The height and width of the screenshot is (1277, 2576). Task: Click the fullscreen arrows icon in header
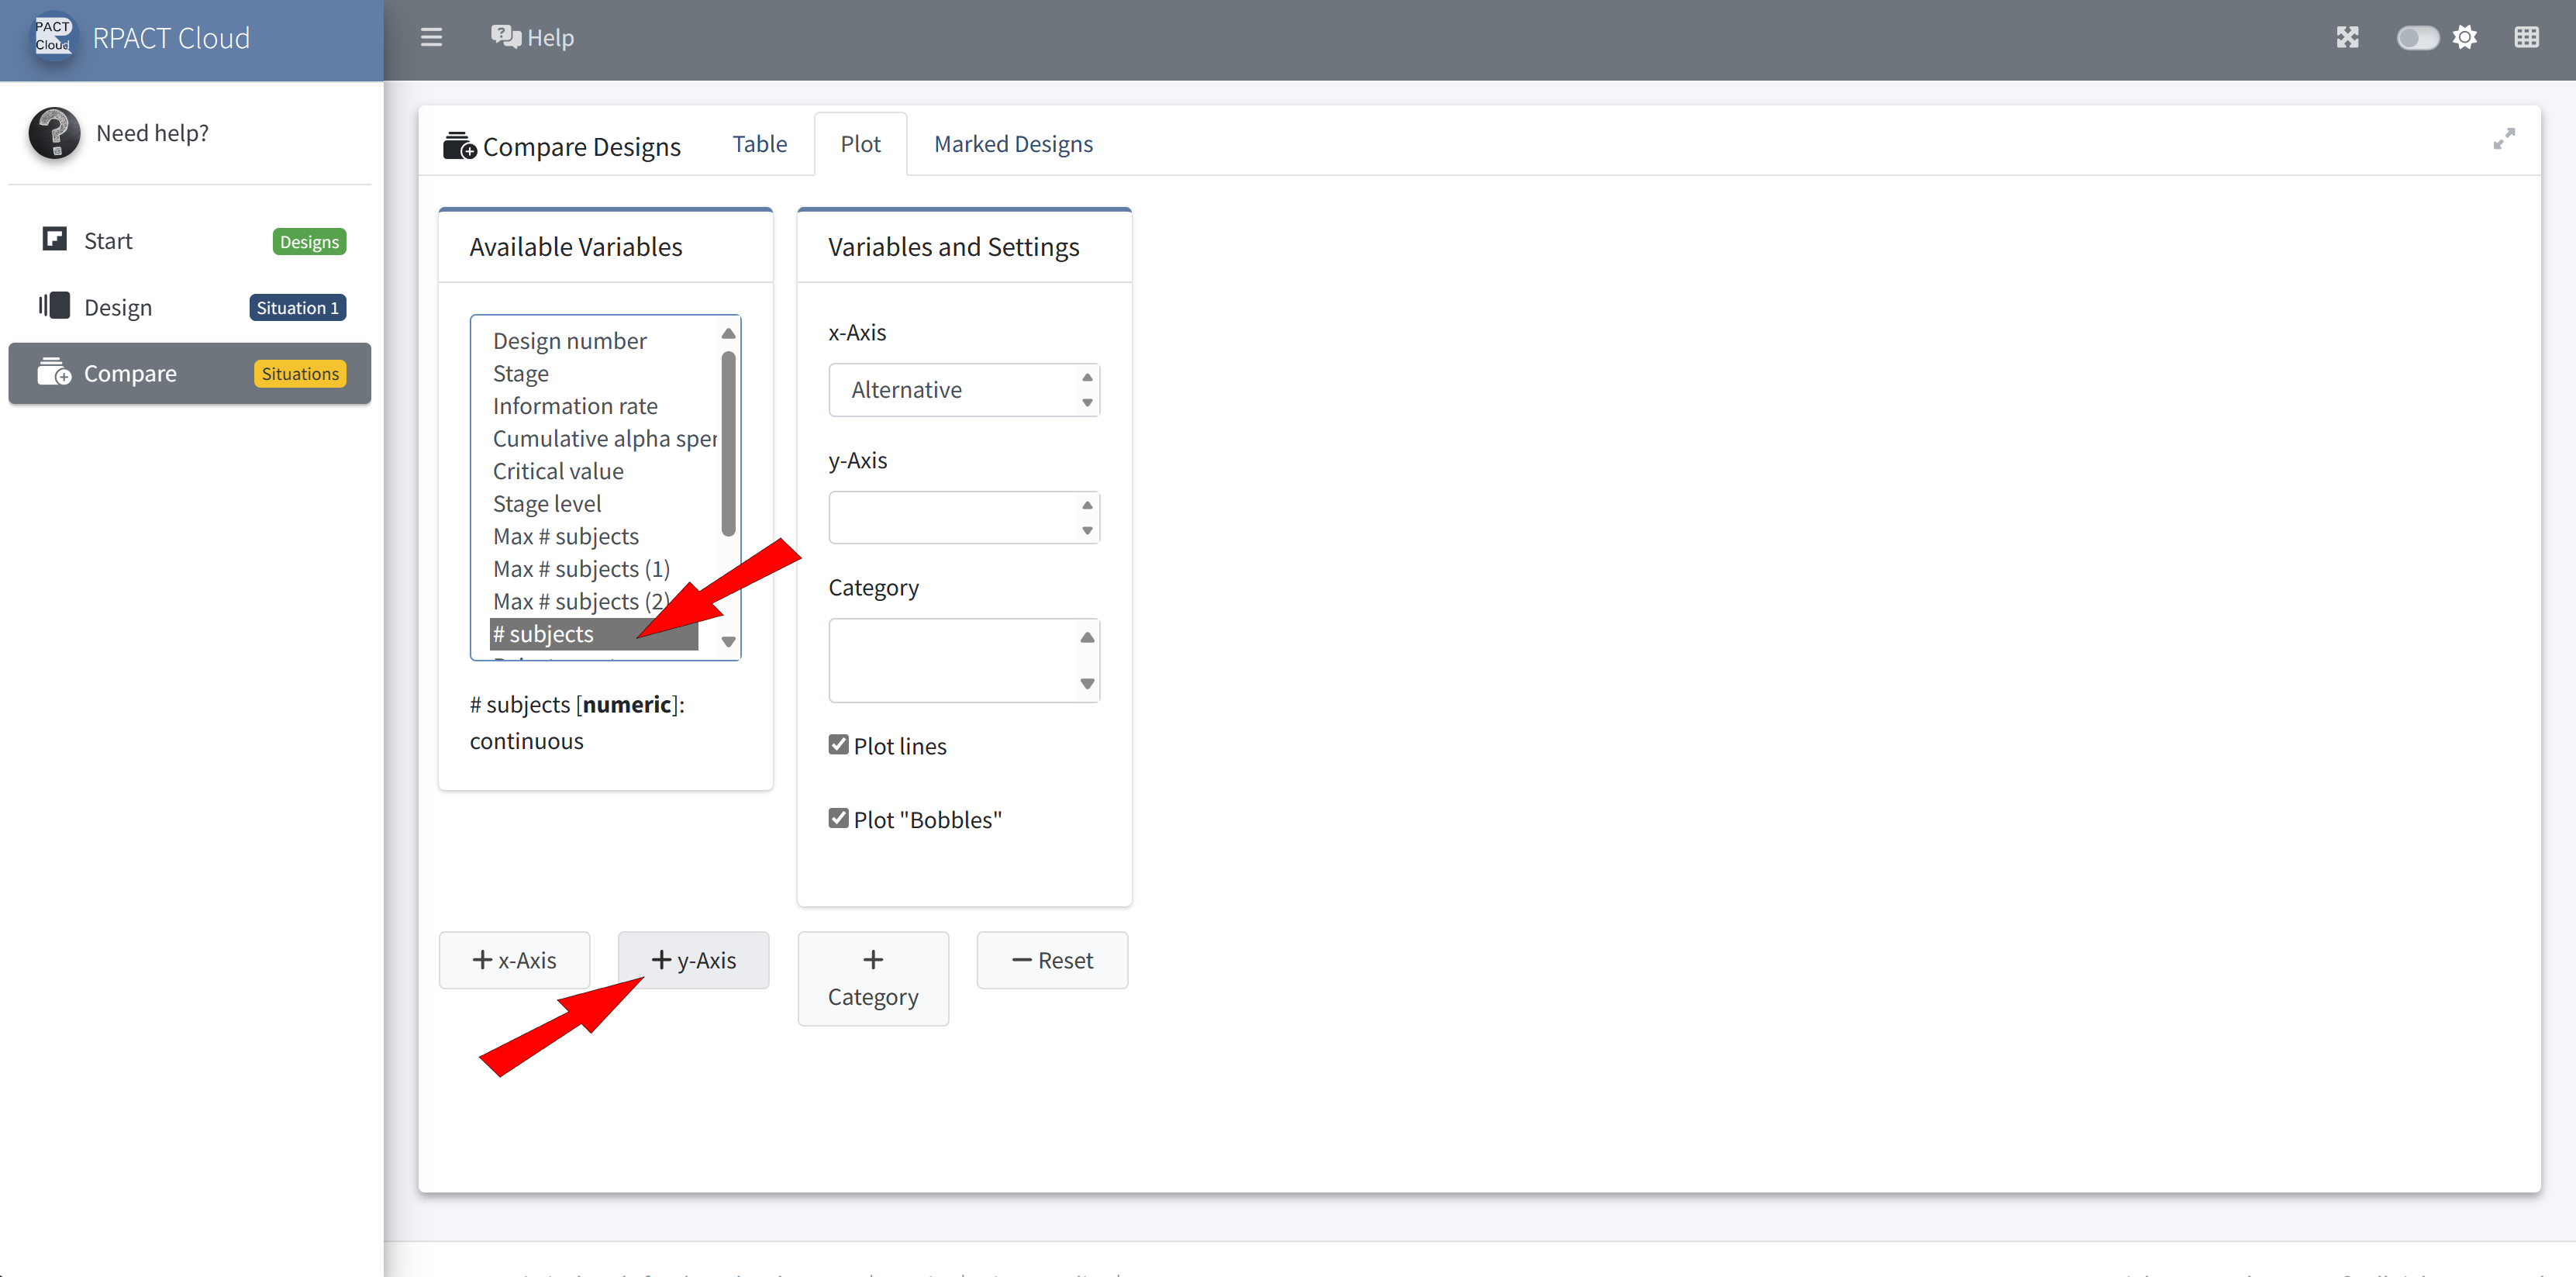[2347, 38]
